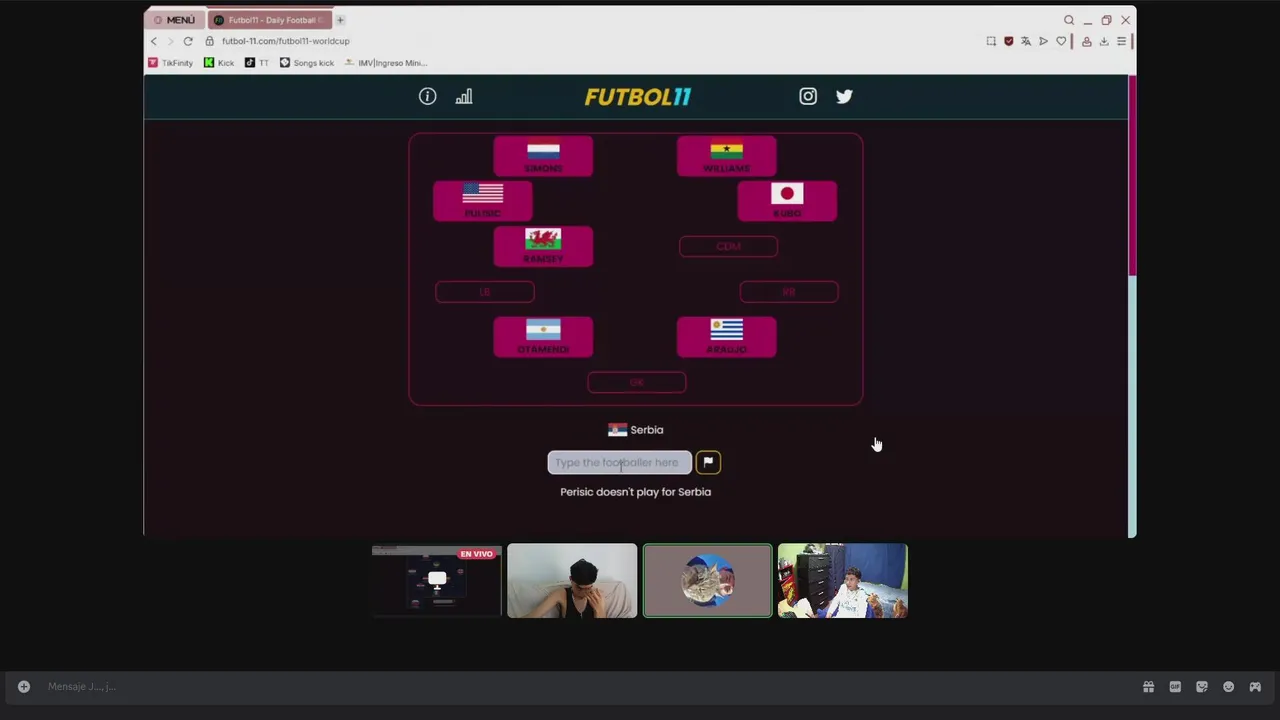Open a new browser tab

pyautogui.click(x=340, y=20)
